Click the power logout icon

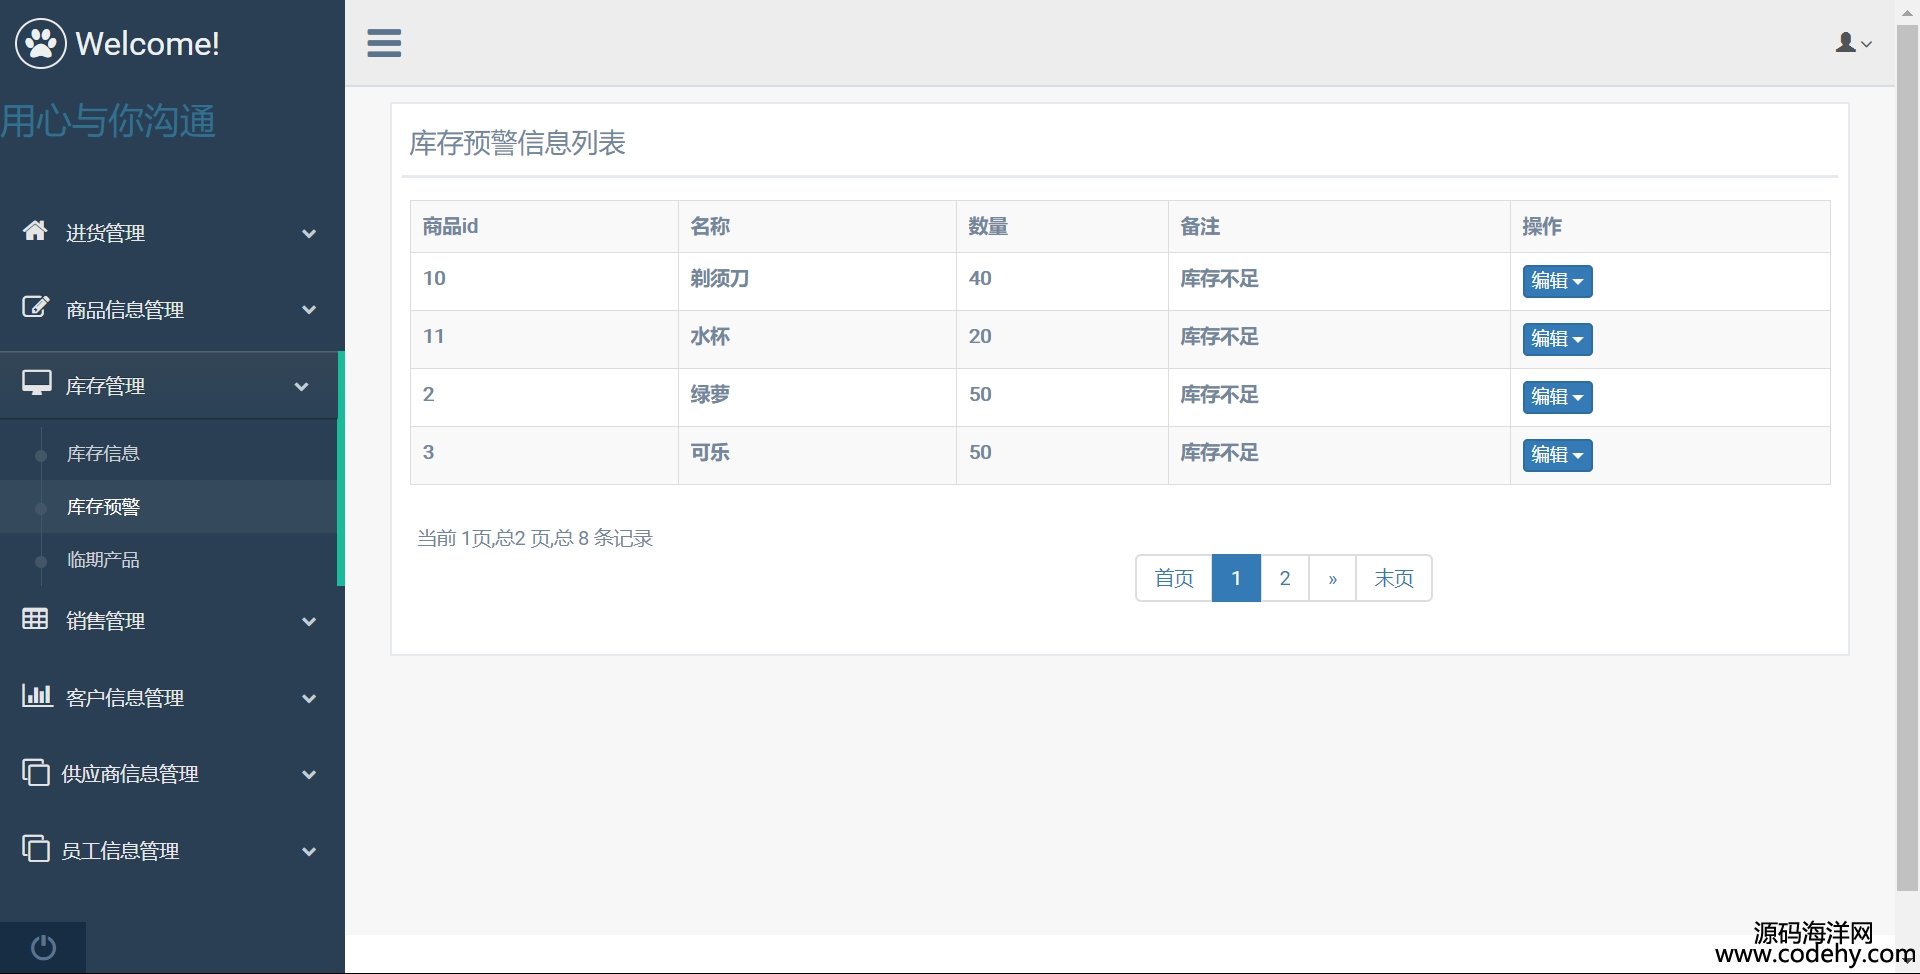pos(43,947)
